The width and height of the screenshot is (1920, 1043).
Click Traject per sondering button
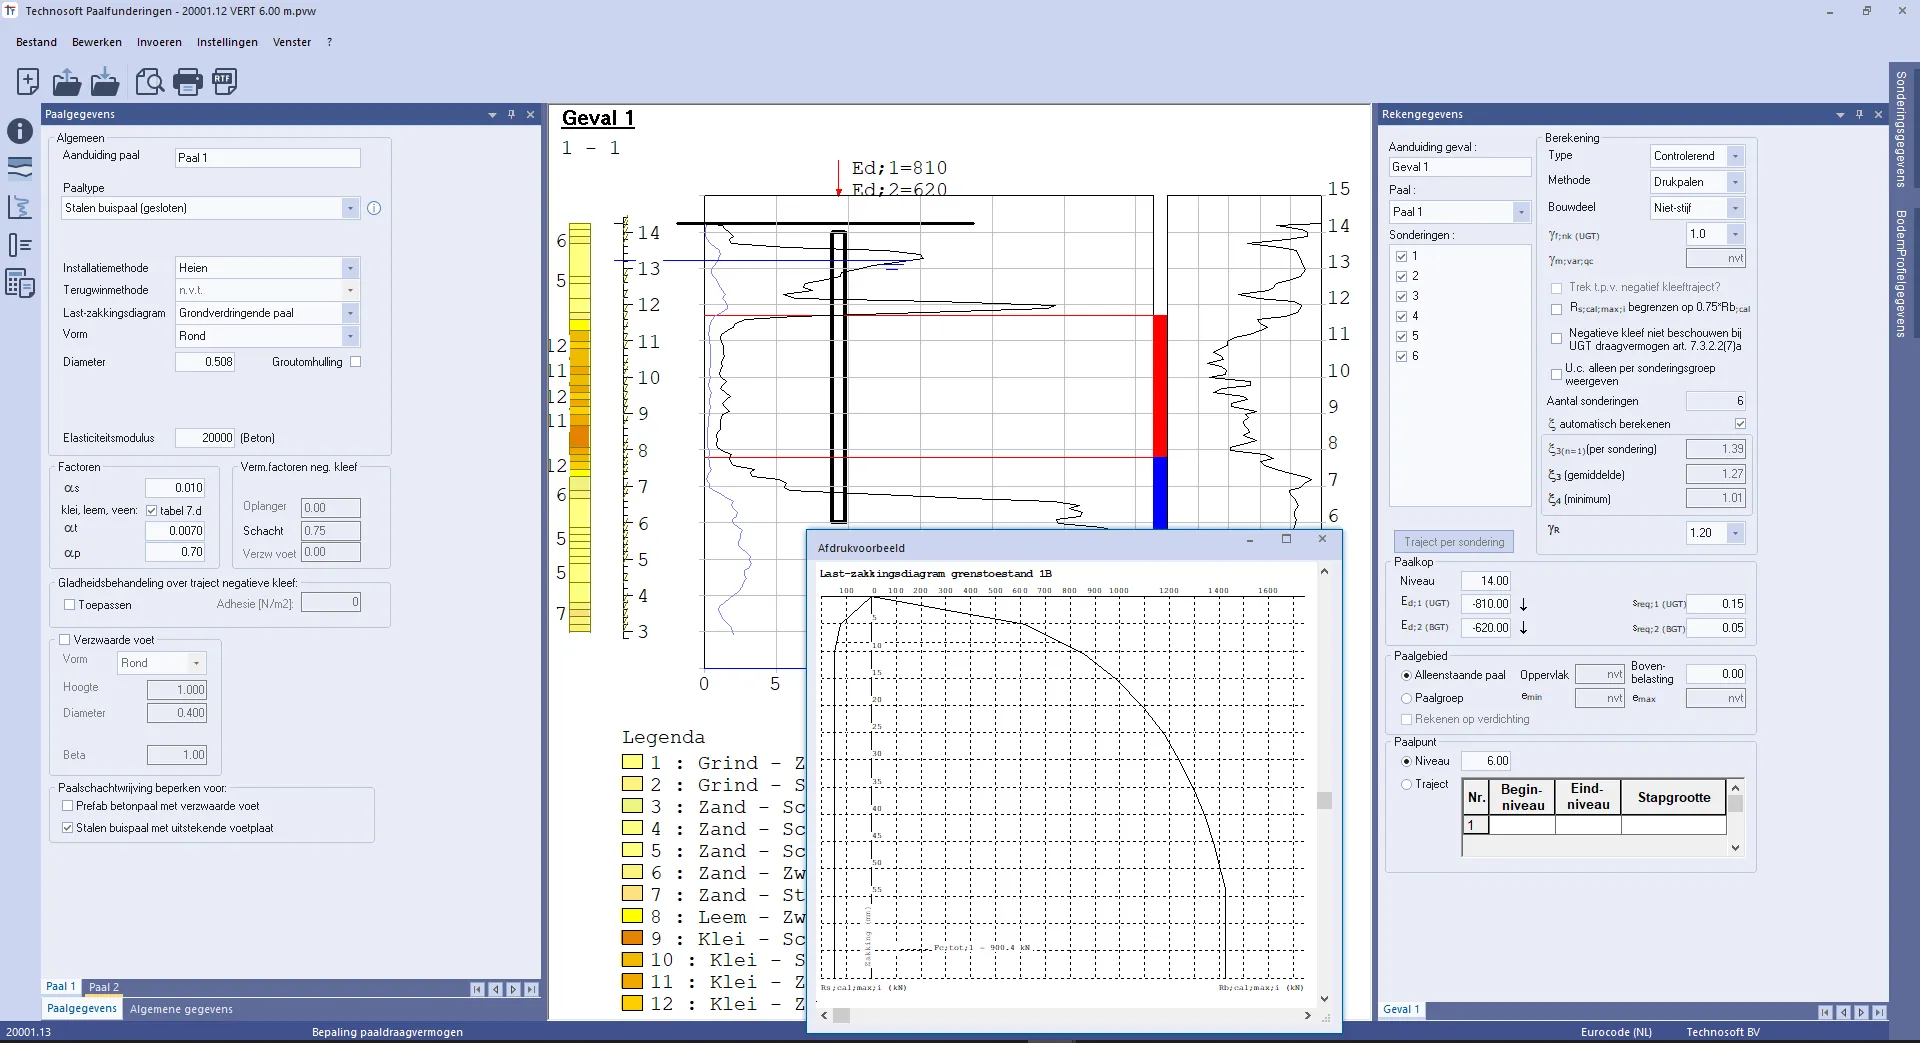(x=1454, y=542)
